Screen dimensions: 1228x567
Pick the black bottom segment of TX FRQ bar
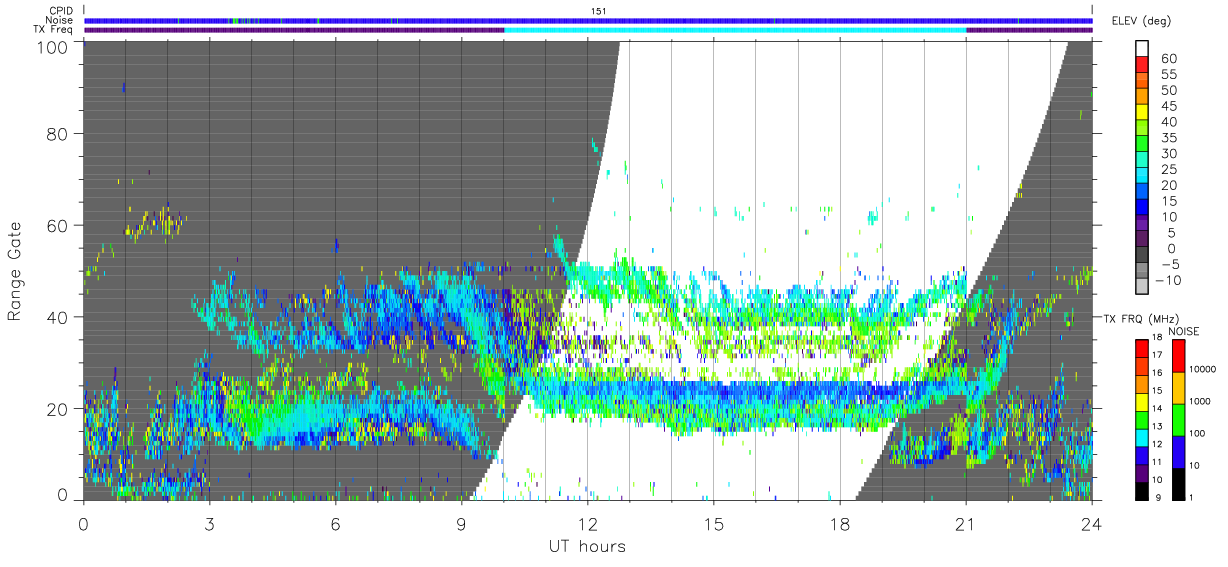[x=1141, y=491]
